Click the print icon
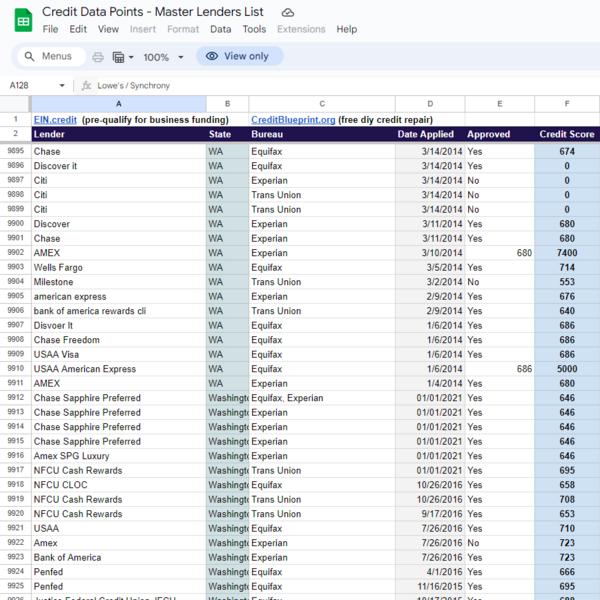Viewport: 600px width, 600px height. [x=98, y=57]
